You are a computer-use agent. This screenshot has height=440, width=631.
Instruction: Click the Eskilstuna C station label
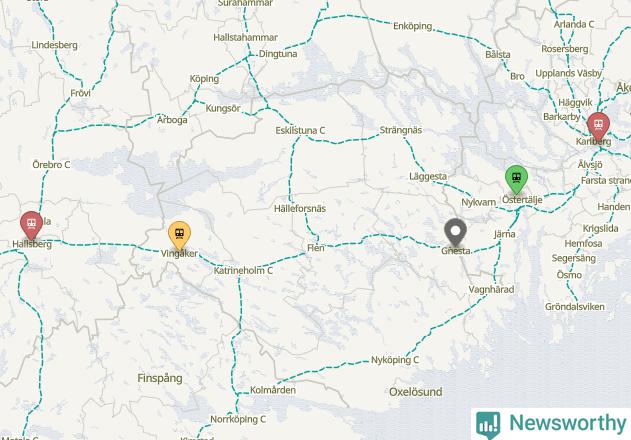click(300, 130)
